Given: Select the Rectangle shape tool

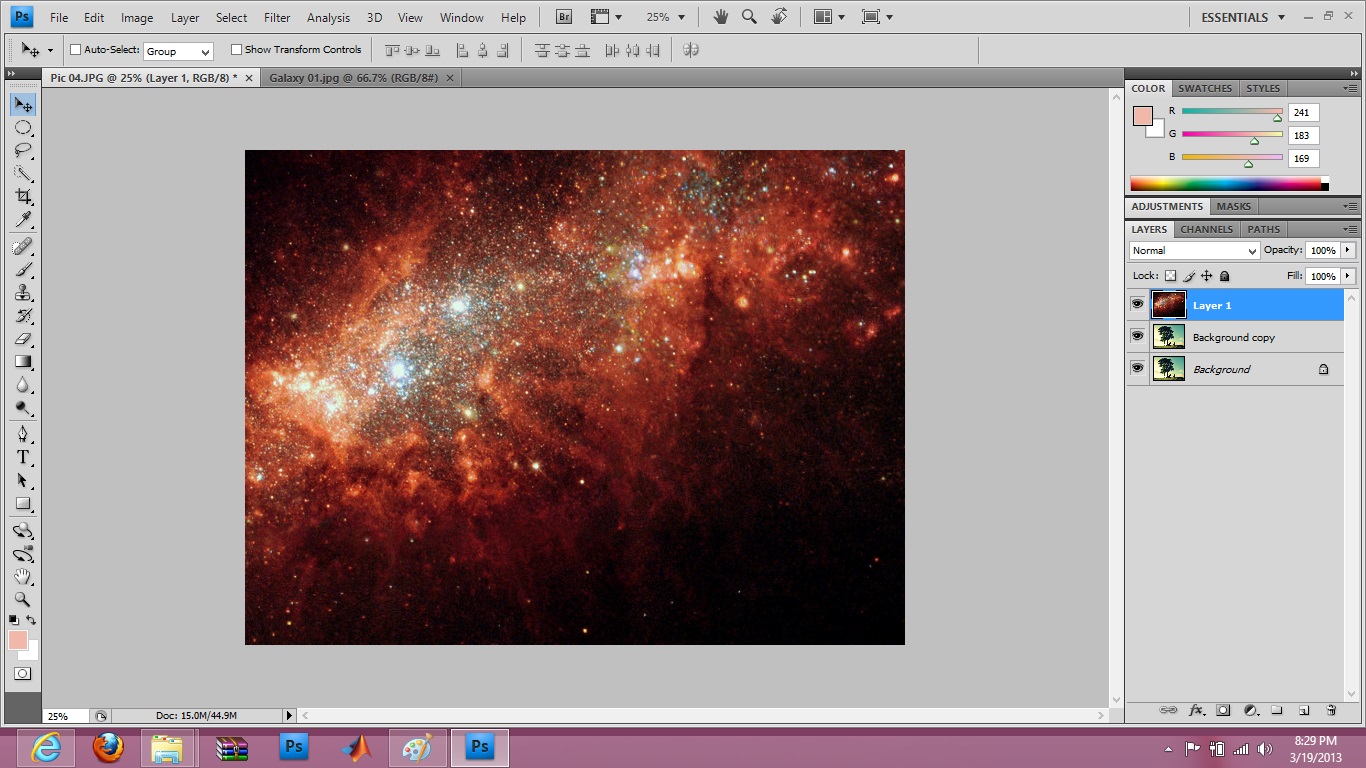Looking at the screenshot, I should (x=23, y=504).
